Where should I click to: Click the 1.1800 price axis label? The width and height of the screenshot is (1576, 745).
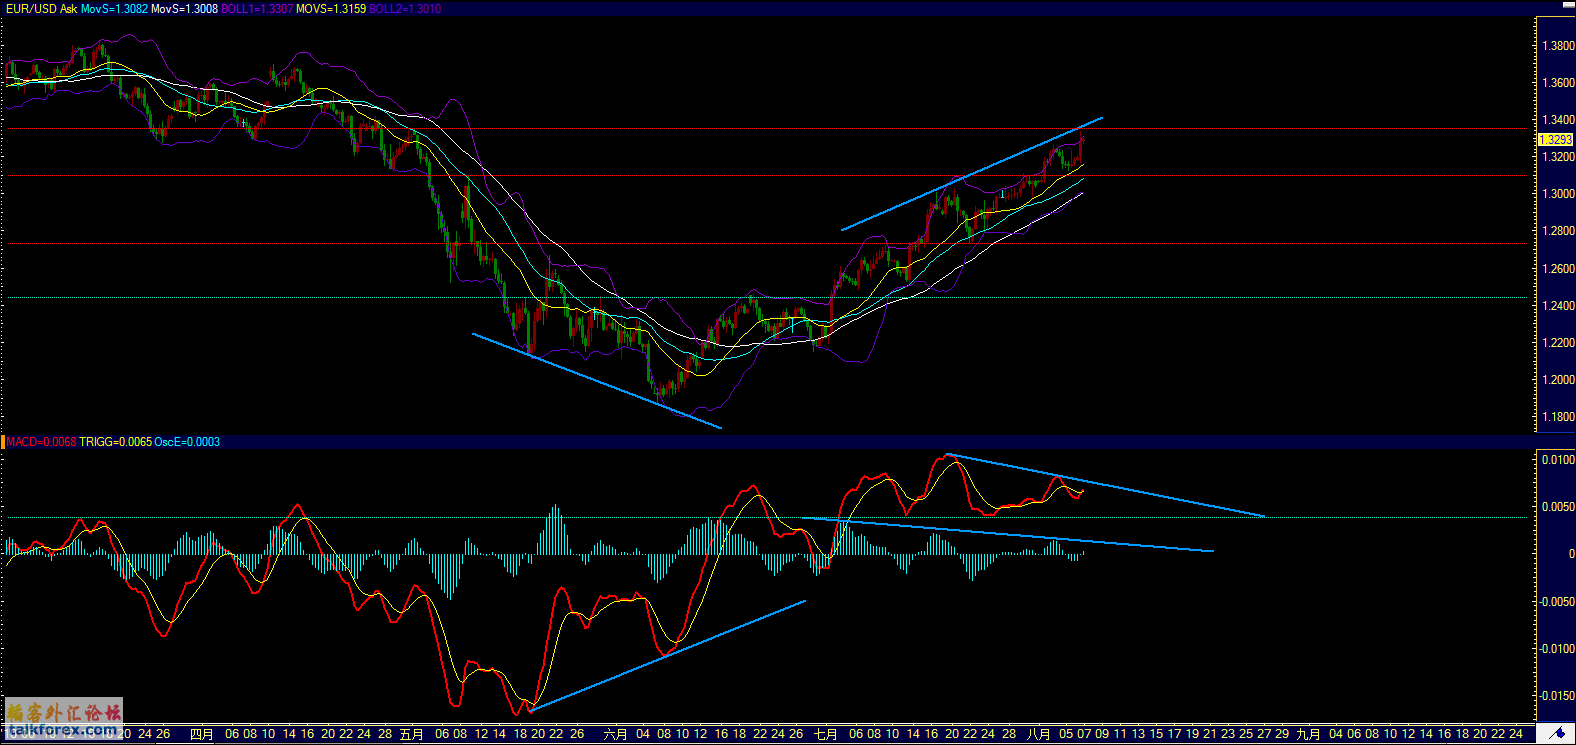coord(1558,417)
